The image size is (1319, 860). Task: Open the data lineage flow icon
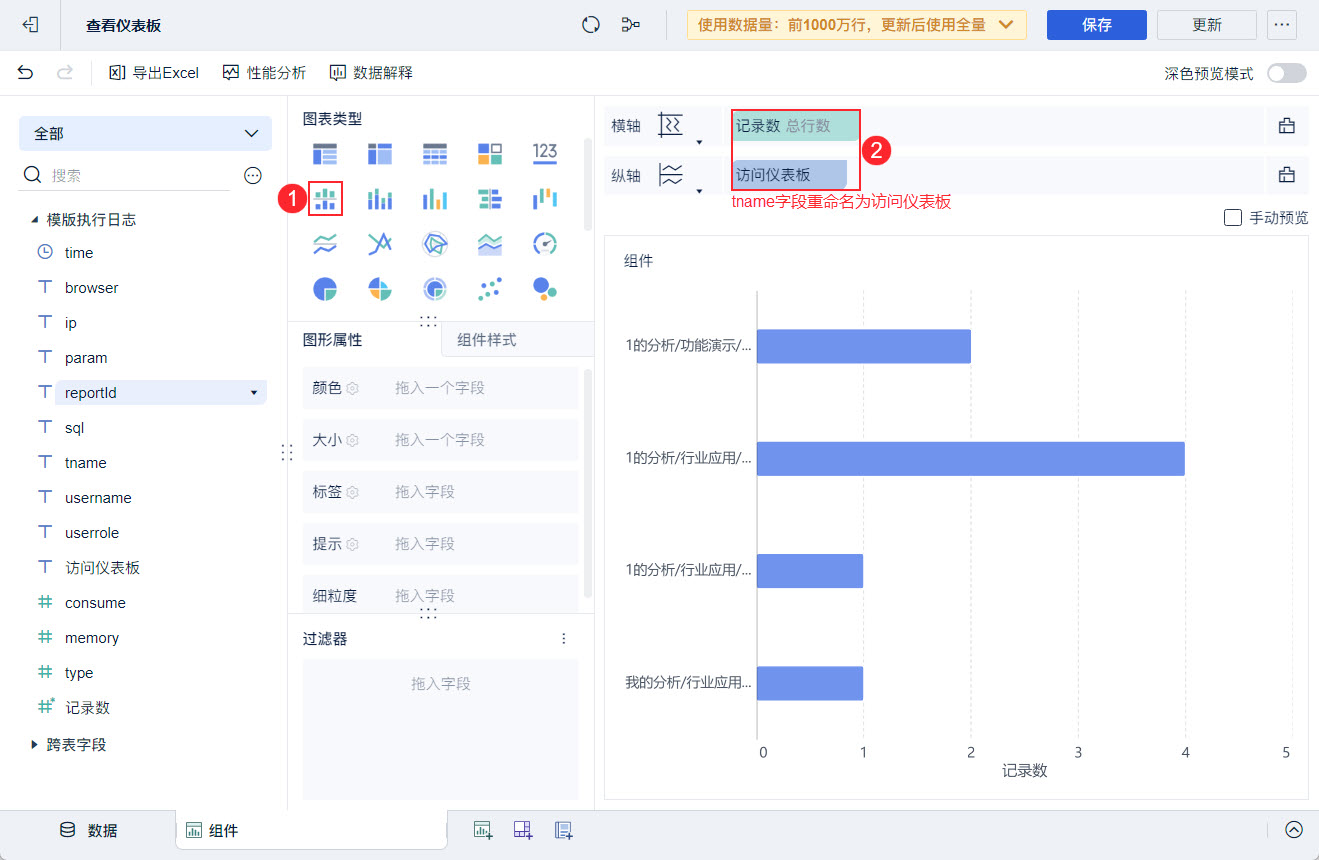pyautogui.click(x=631, y=25)
